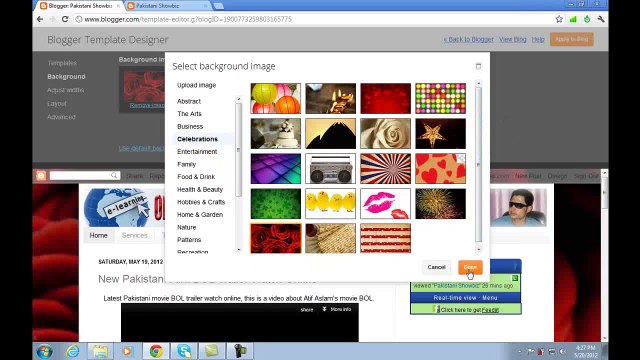Viewport: 640px width, 360px height.
Task: Click the blog navbar search field
Action: [x=84, y=176]
